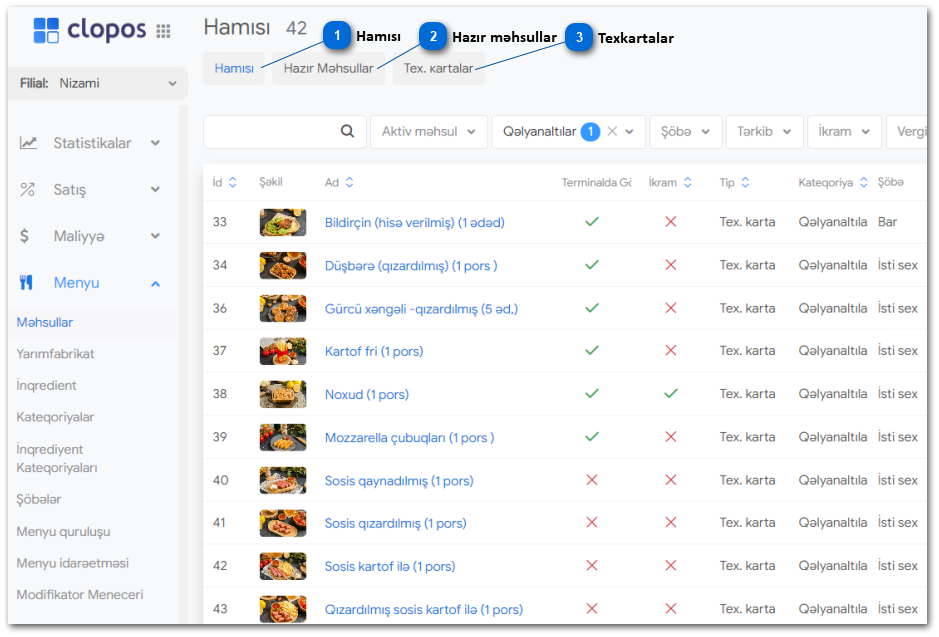Viewport: 939px width, 637px height.
Task: Click terminal red cross for Sosis qaynadılmış
Action: point(592,480)
